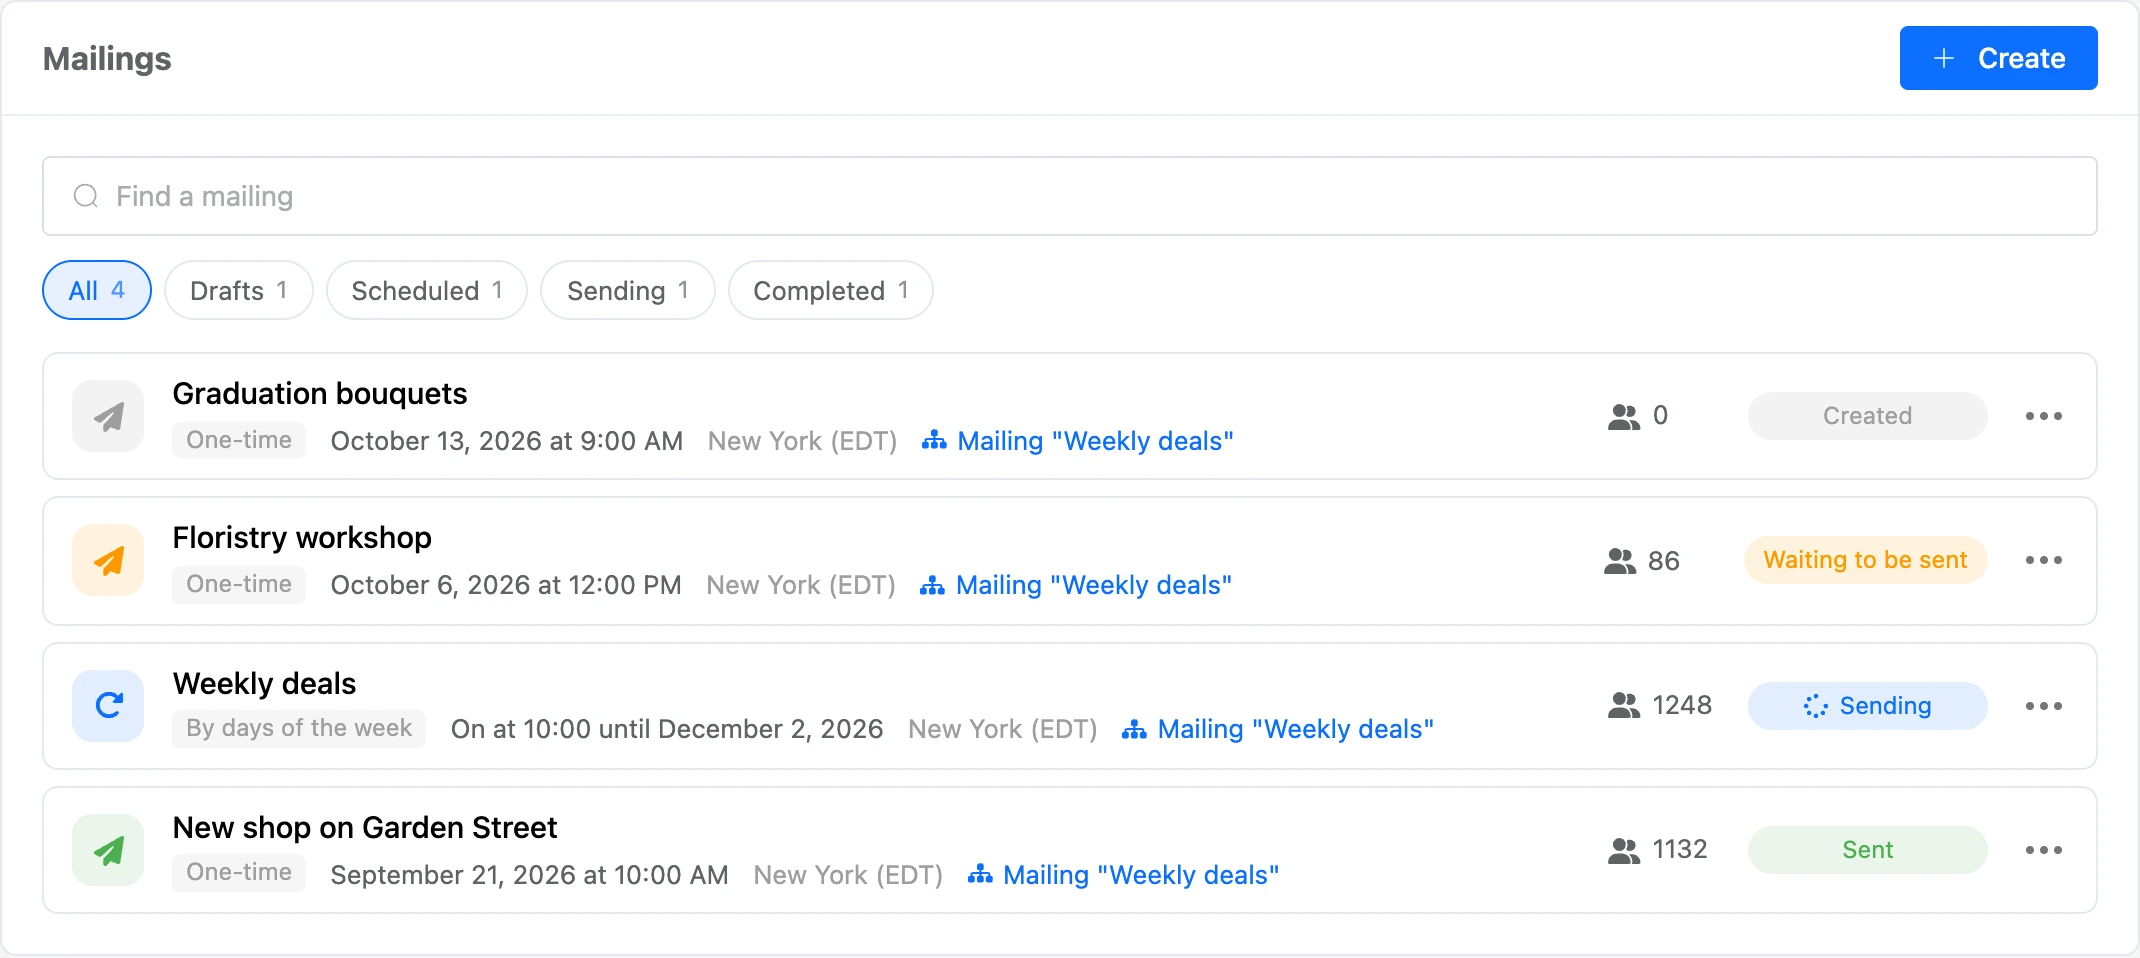Open the three-dot menu for New shop on Garden Street
The image size is (2140, 958).
pyautogui.click(x=2044, y=850)
